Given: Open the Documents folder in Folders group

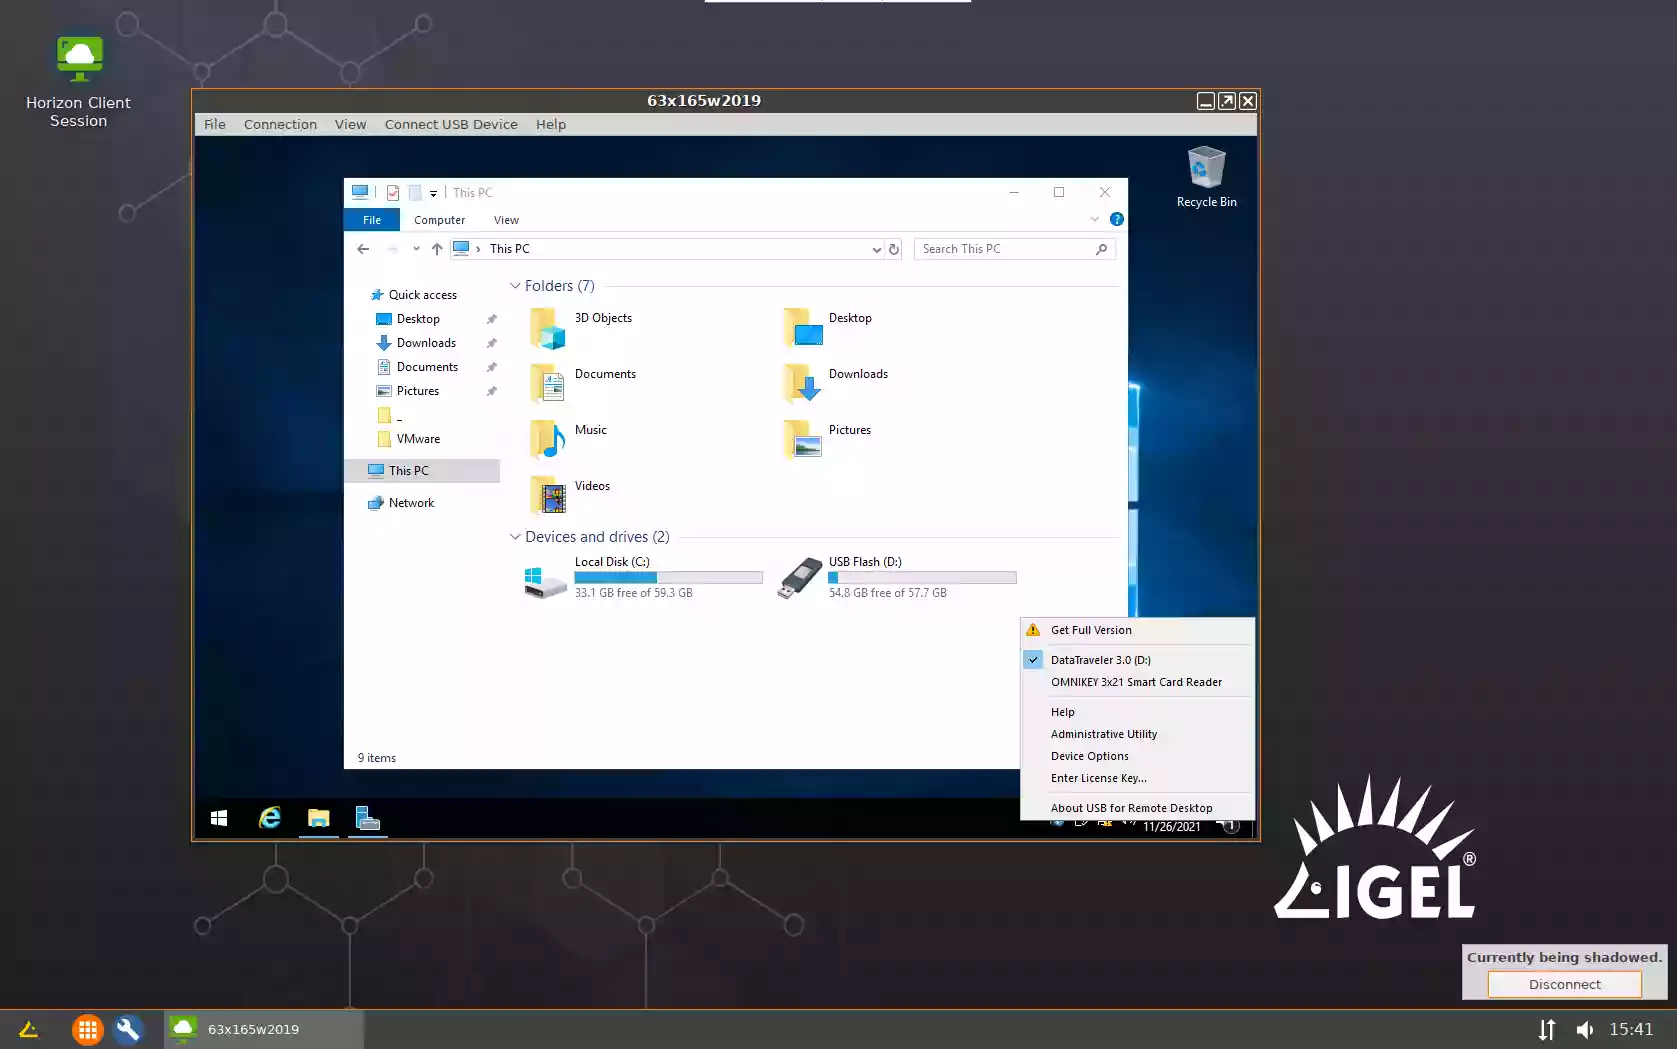Looking at the screenshot, I should point(583,383).
